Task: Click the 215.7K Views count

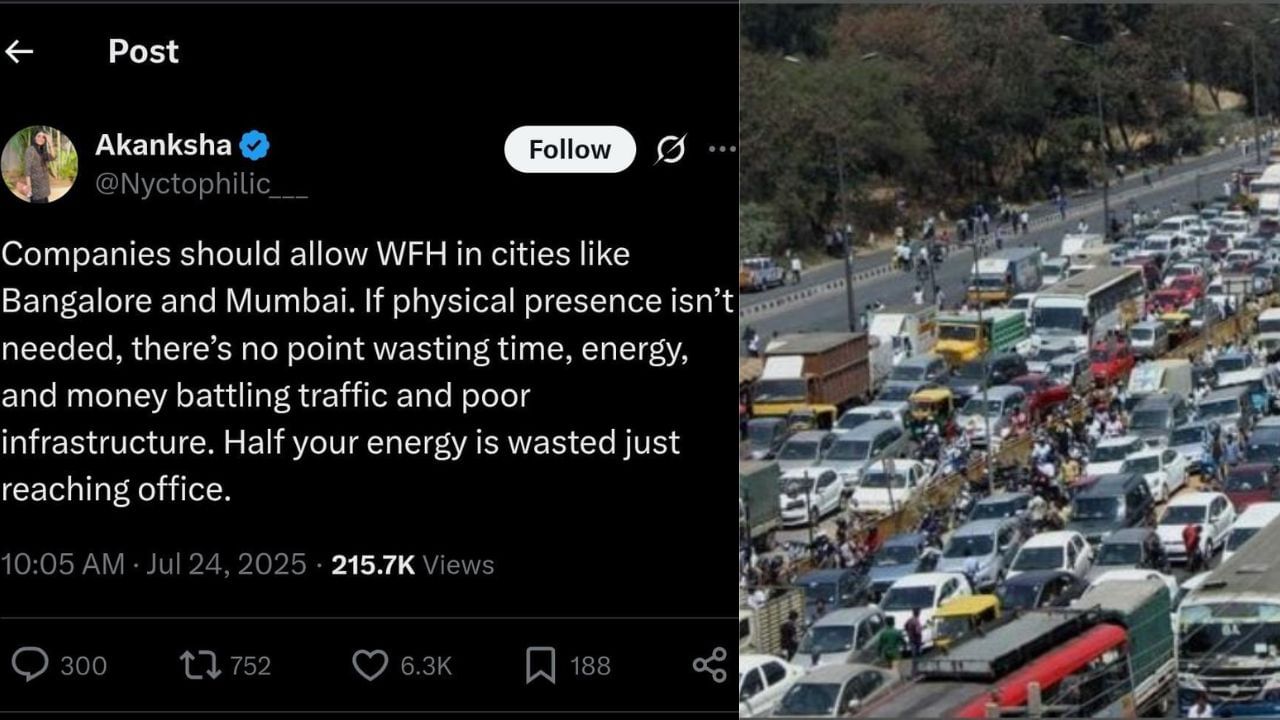Action: click(412, 565)
